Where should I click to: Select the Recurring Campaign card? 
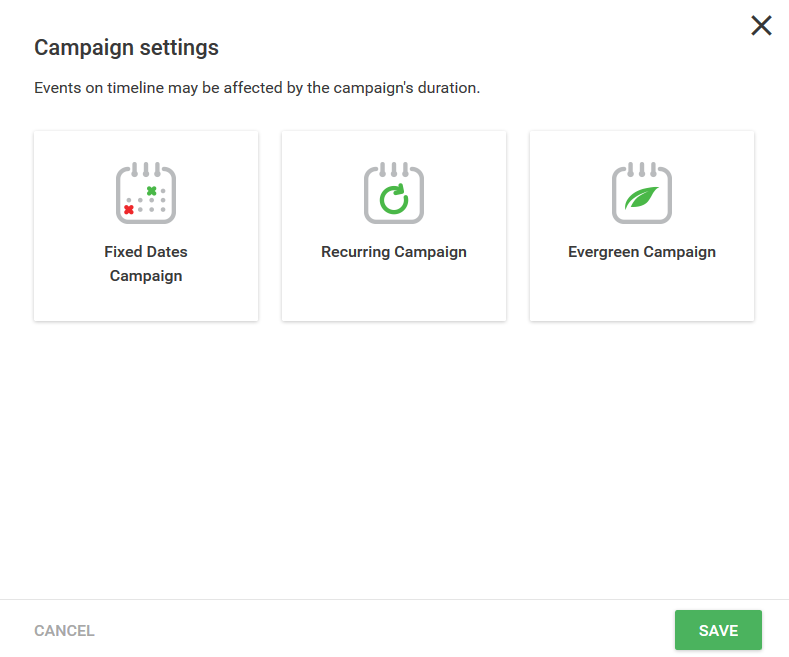coord(394,226)
